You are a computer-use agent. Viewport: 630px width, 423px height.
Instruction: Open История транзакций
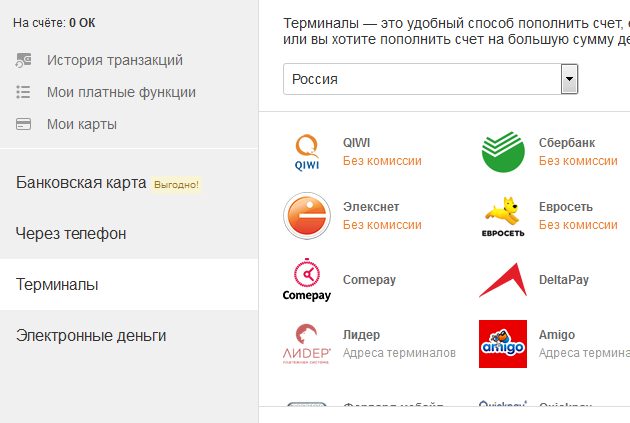point(115,60)
